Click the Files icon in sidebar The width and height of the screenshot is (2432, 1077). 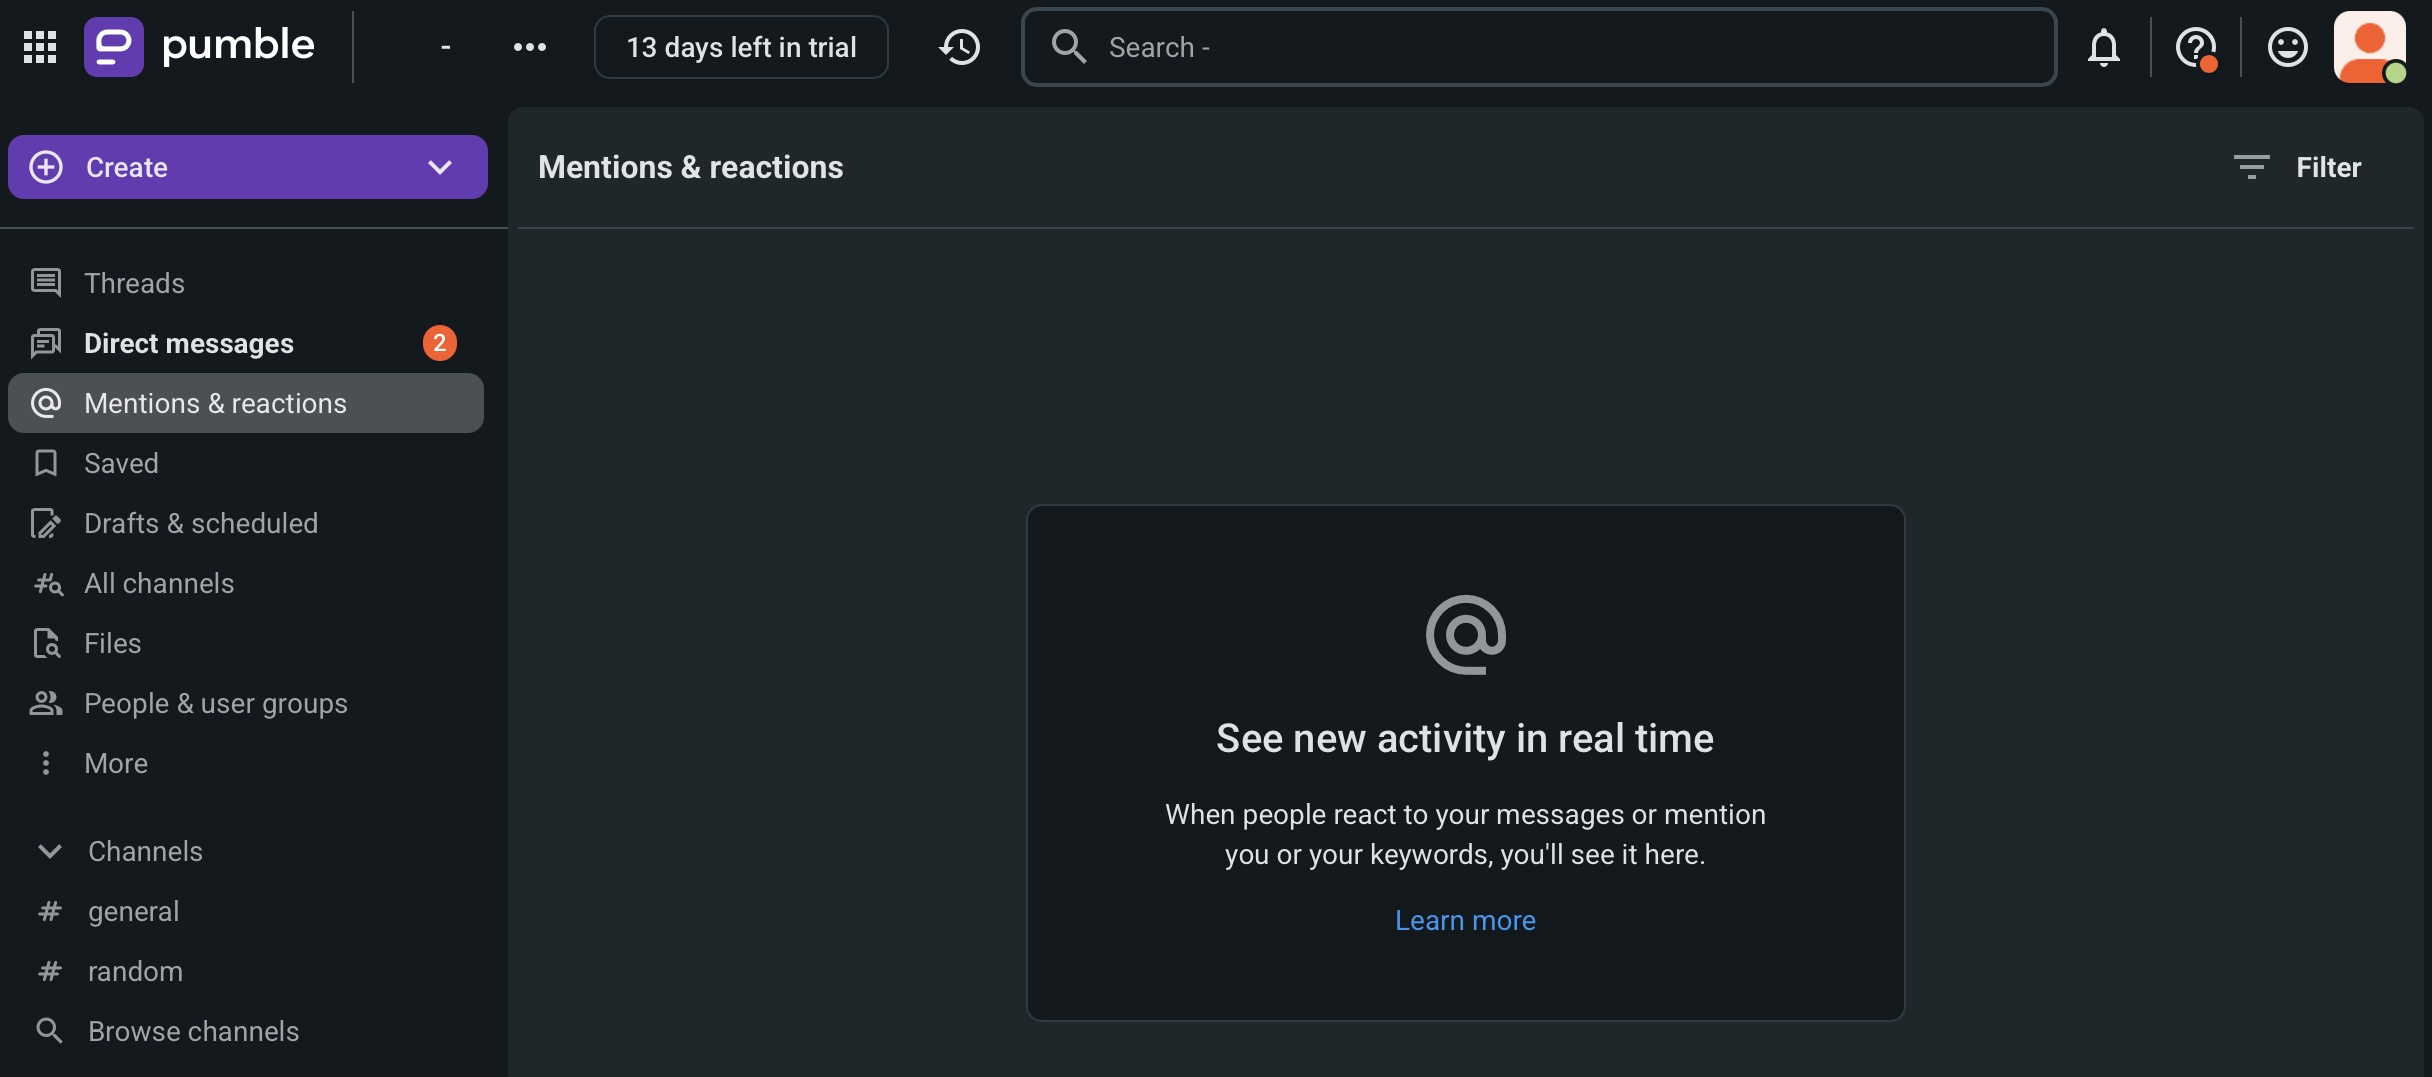tap(46, 643)
